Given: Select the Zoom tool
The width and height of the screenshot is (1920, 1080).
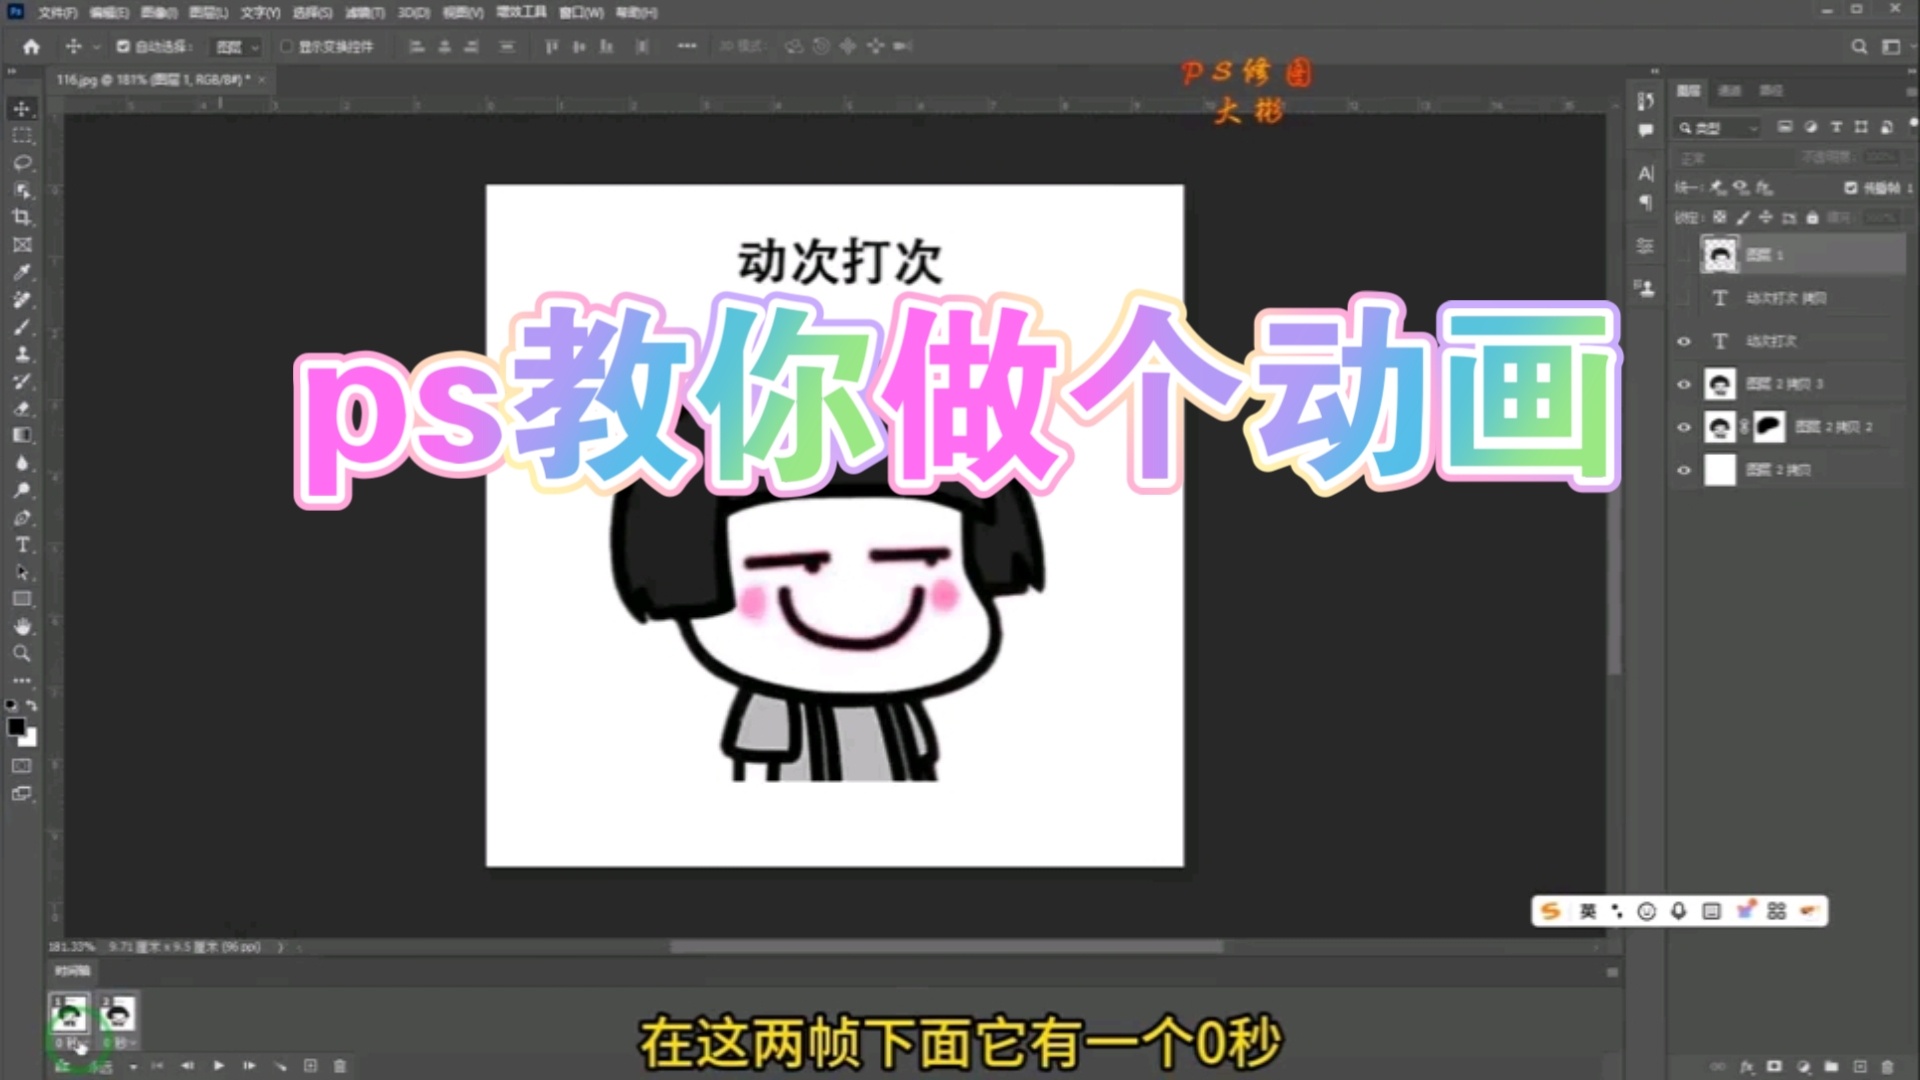Looking at the screenshot, I should pyautogui.click(x=22, y=654).
